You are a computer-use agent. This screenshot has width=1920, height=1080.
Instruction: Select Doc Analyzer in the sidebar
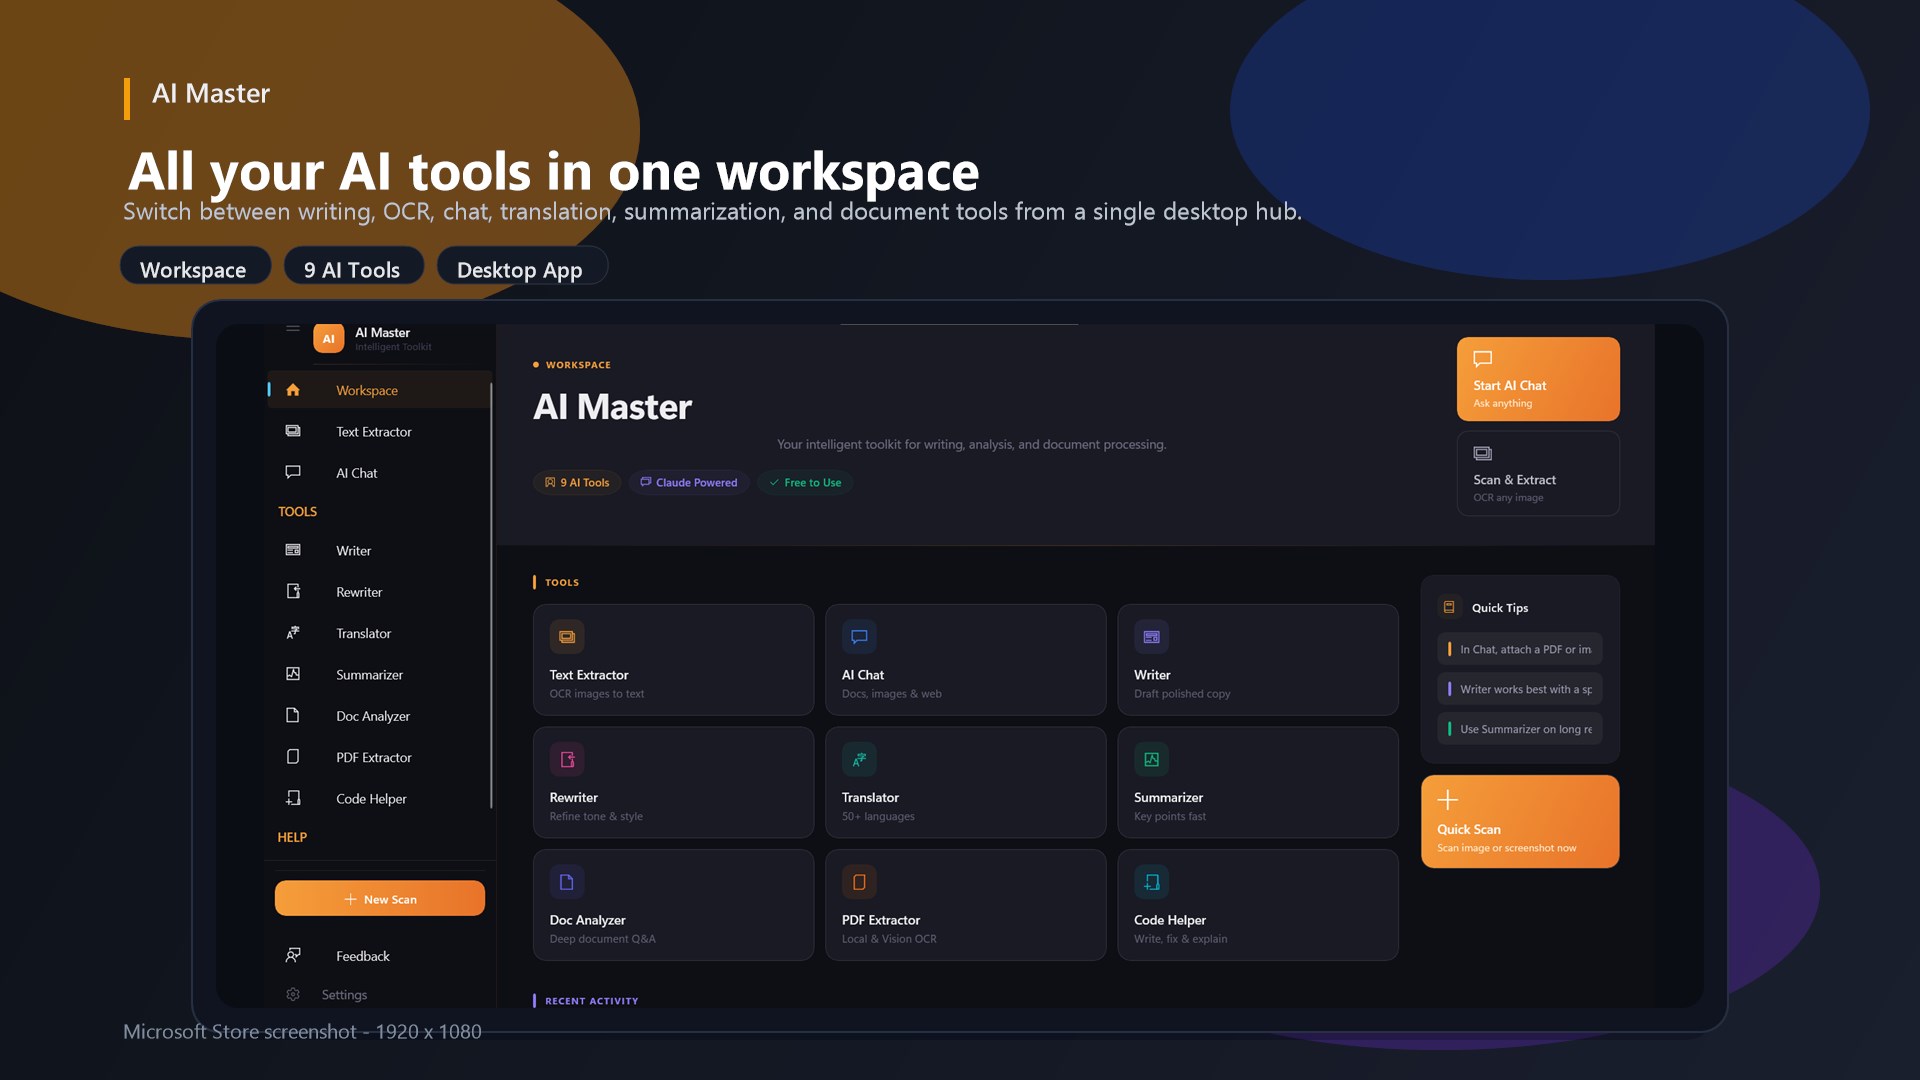(x=380, y=715)
